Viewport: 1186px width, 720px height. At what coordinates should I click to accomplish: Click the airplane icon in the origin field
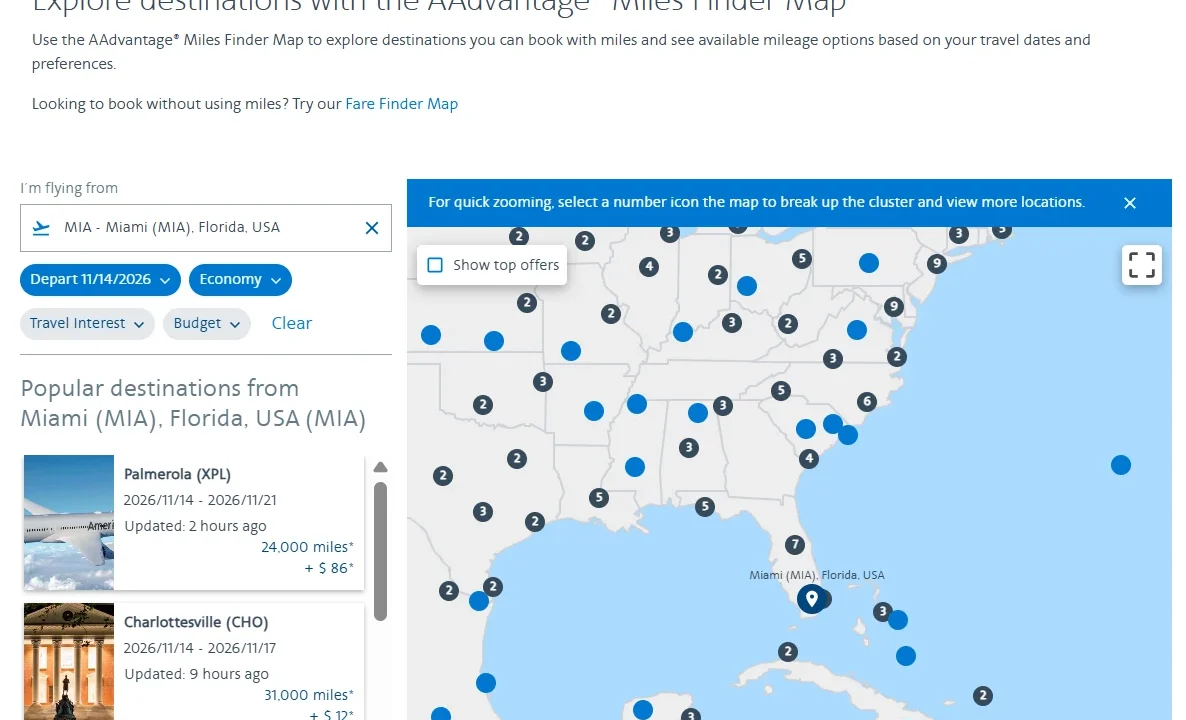point(41,228)
